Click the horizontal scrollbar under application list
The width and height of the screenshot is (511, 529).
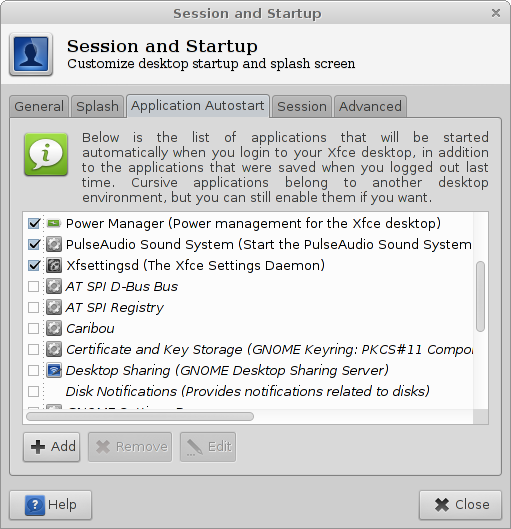pyautogui.click(x=140, y=416)
